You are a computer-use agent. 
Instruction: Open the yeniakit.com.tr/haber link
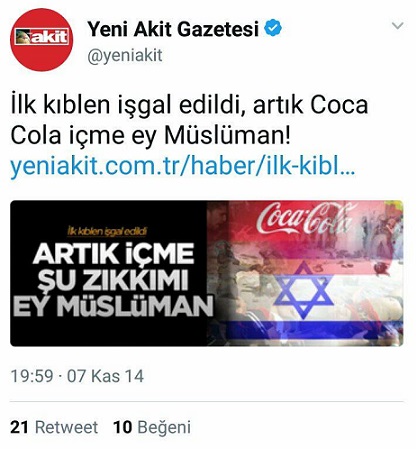coord(183,166)
